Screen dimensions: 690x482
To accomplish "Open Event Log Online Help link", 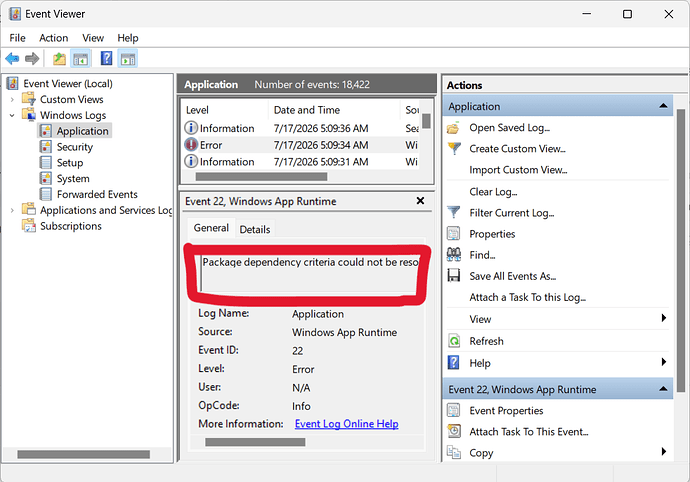I will pos(347,423).
